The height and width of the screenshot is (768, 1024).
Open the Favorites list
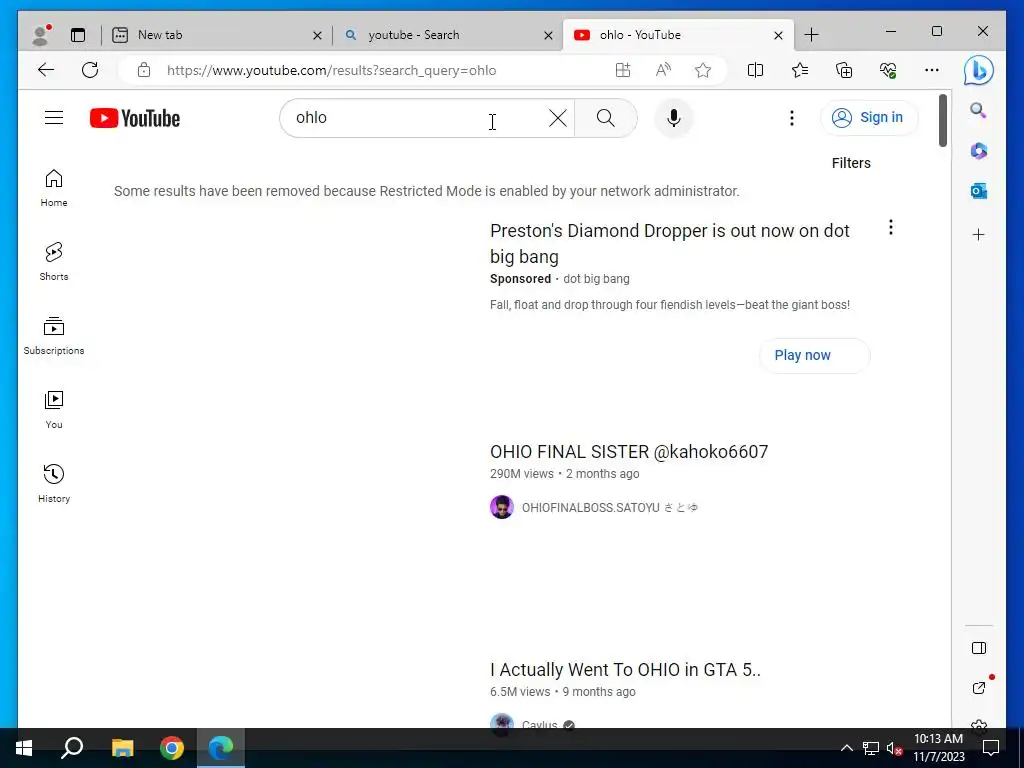(x=799, y=70)
